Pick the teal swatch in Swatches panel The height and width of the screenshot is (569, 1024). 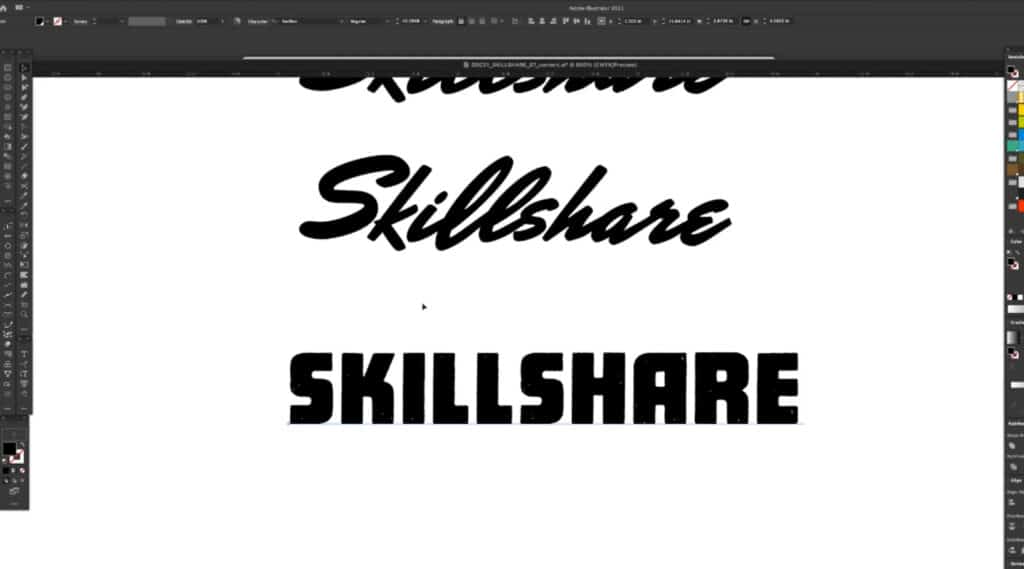click(x=1012, y=146)
